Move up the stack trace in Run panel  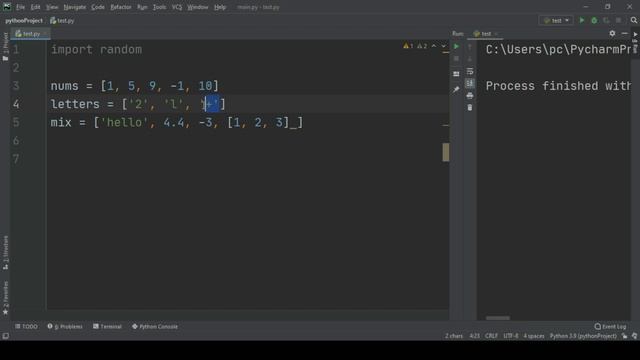470,47
